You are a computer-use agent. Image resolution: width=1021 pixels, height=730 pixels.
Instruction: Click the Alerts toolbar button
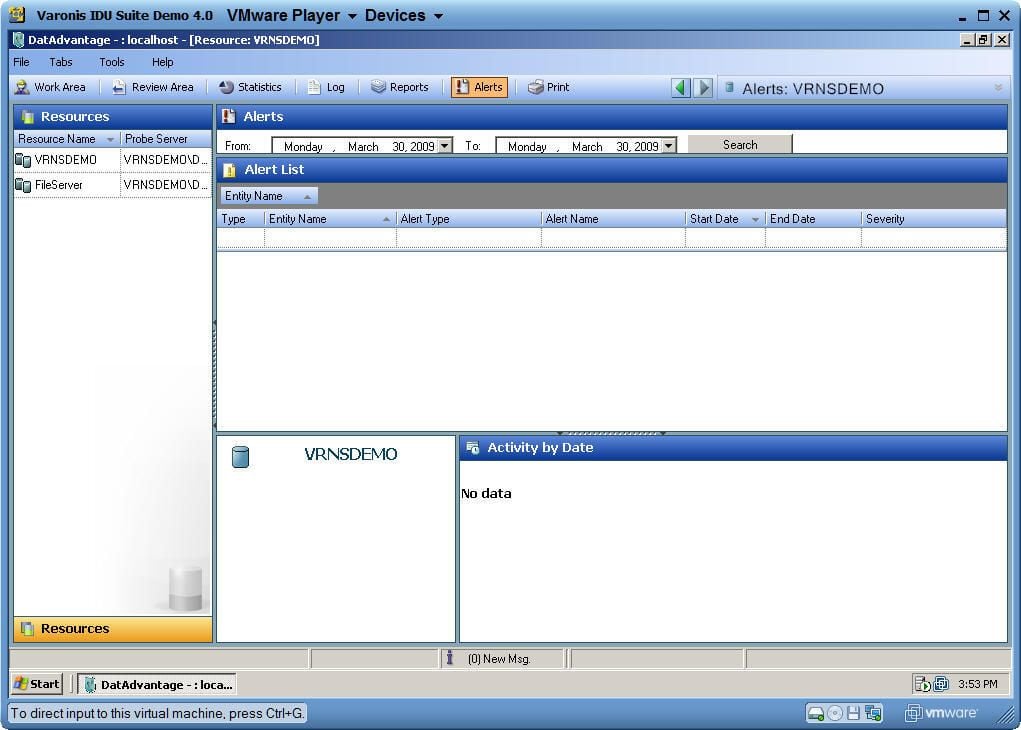click(479, 87)
